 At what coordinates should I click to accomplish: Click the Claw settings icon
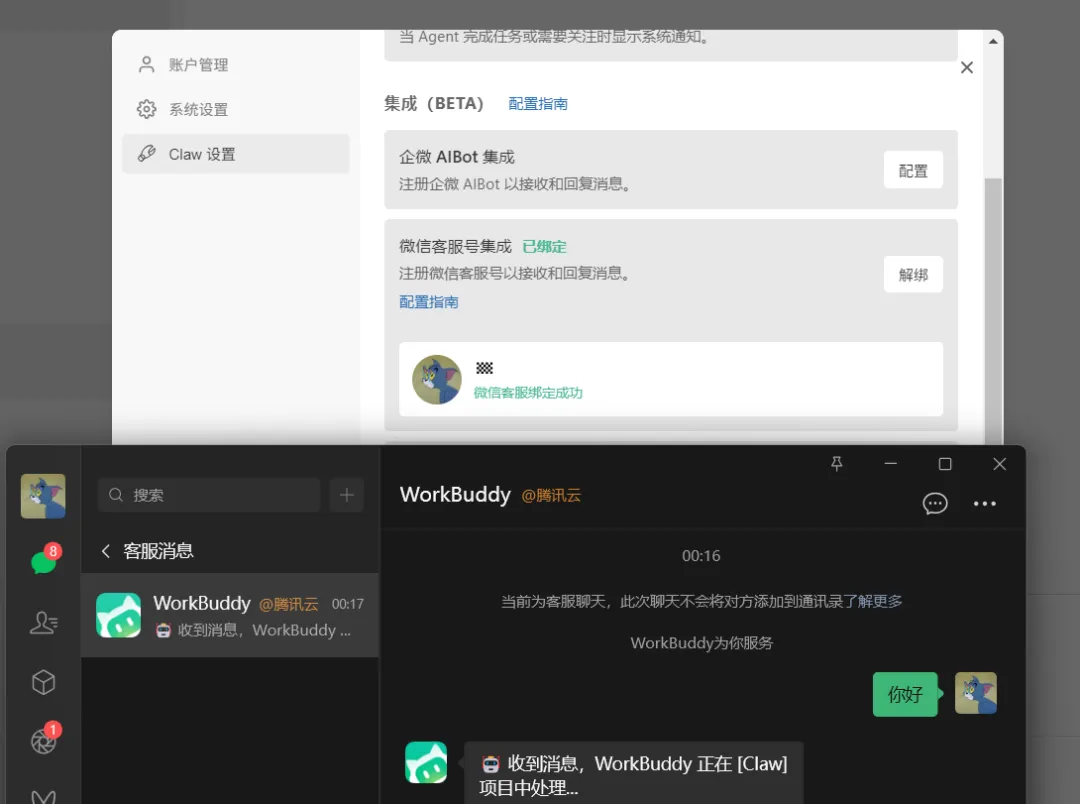[146, 154]
